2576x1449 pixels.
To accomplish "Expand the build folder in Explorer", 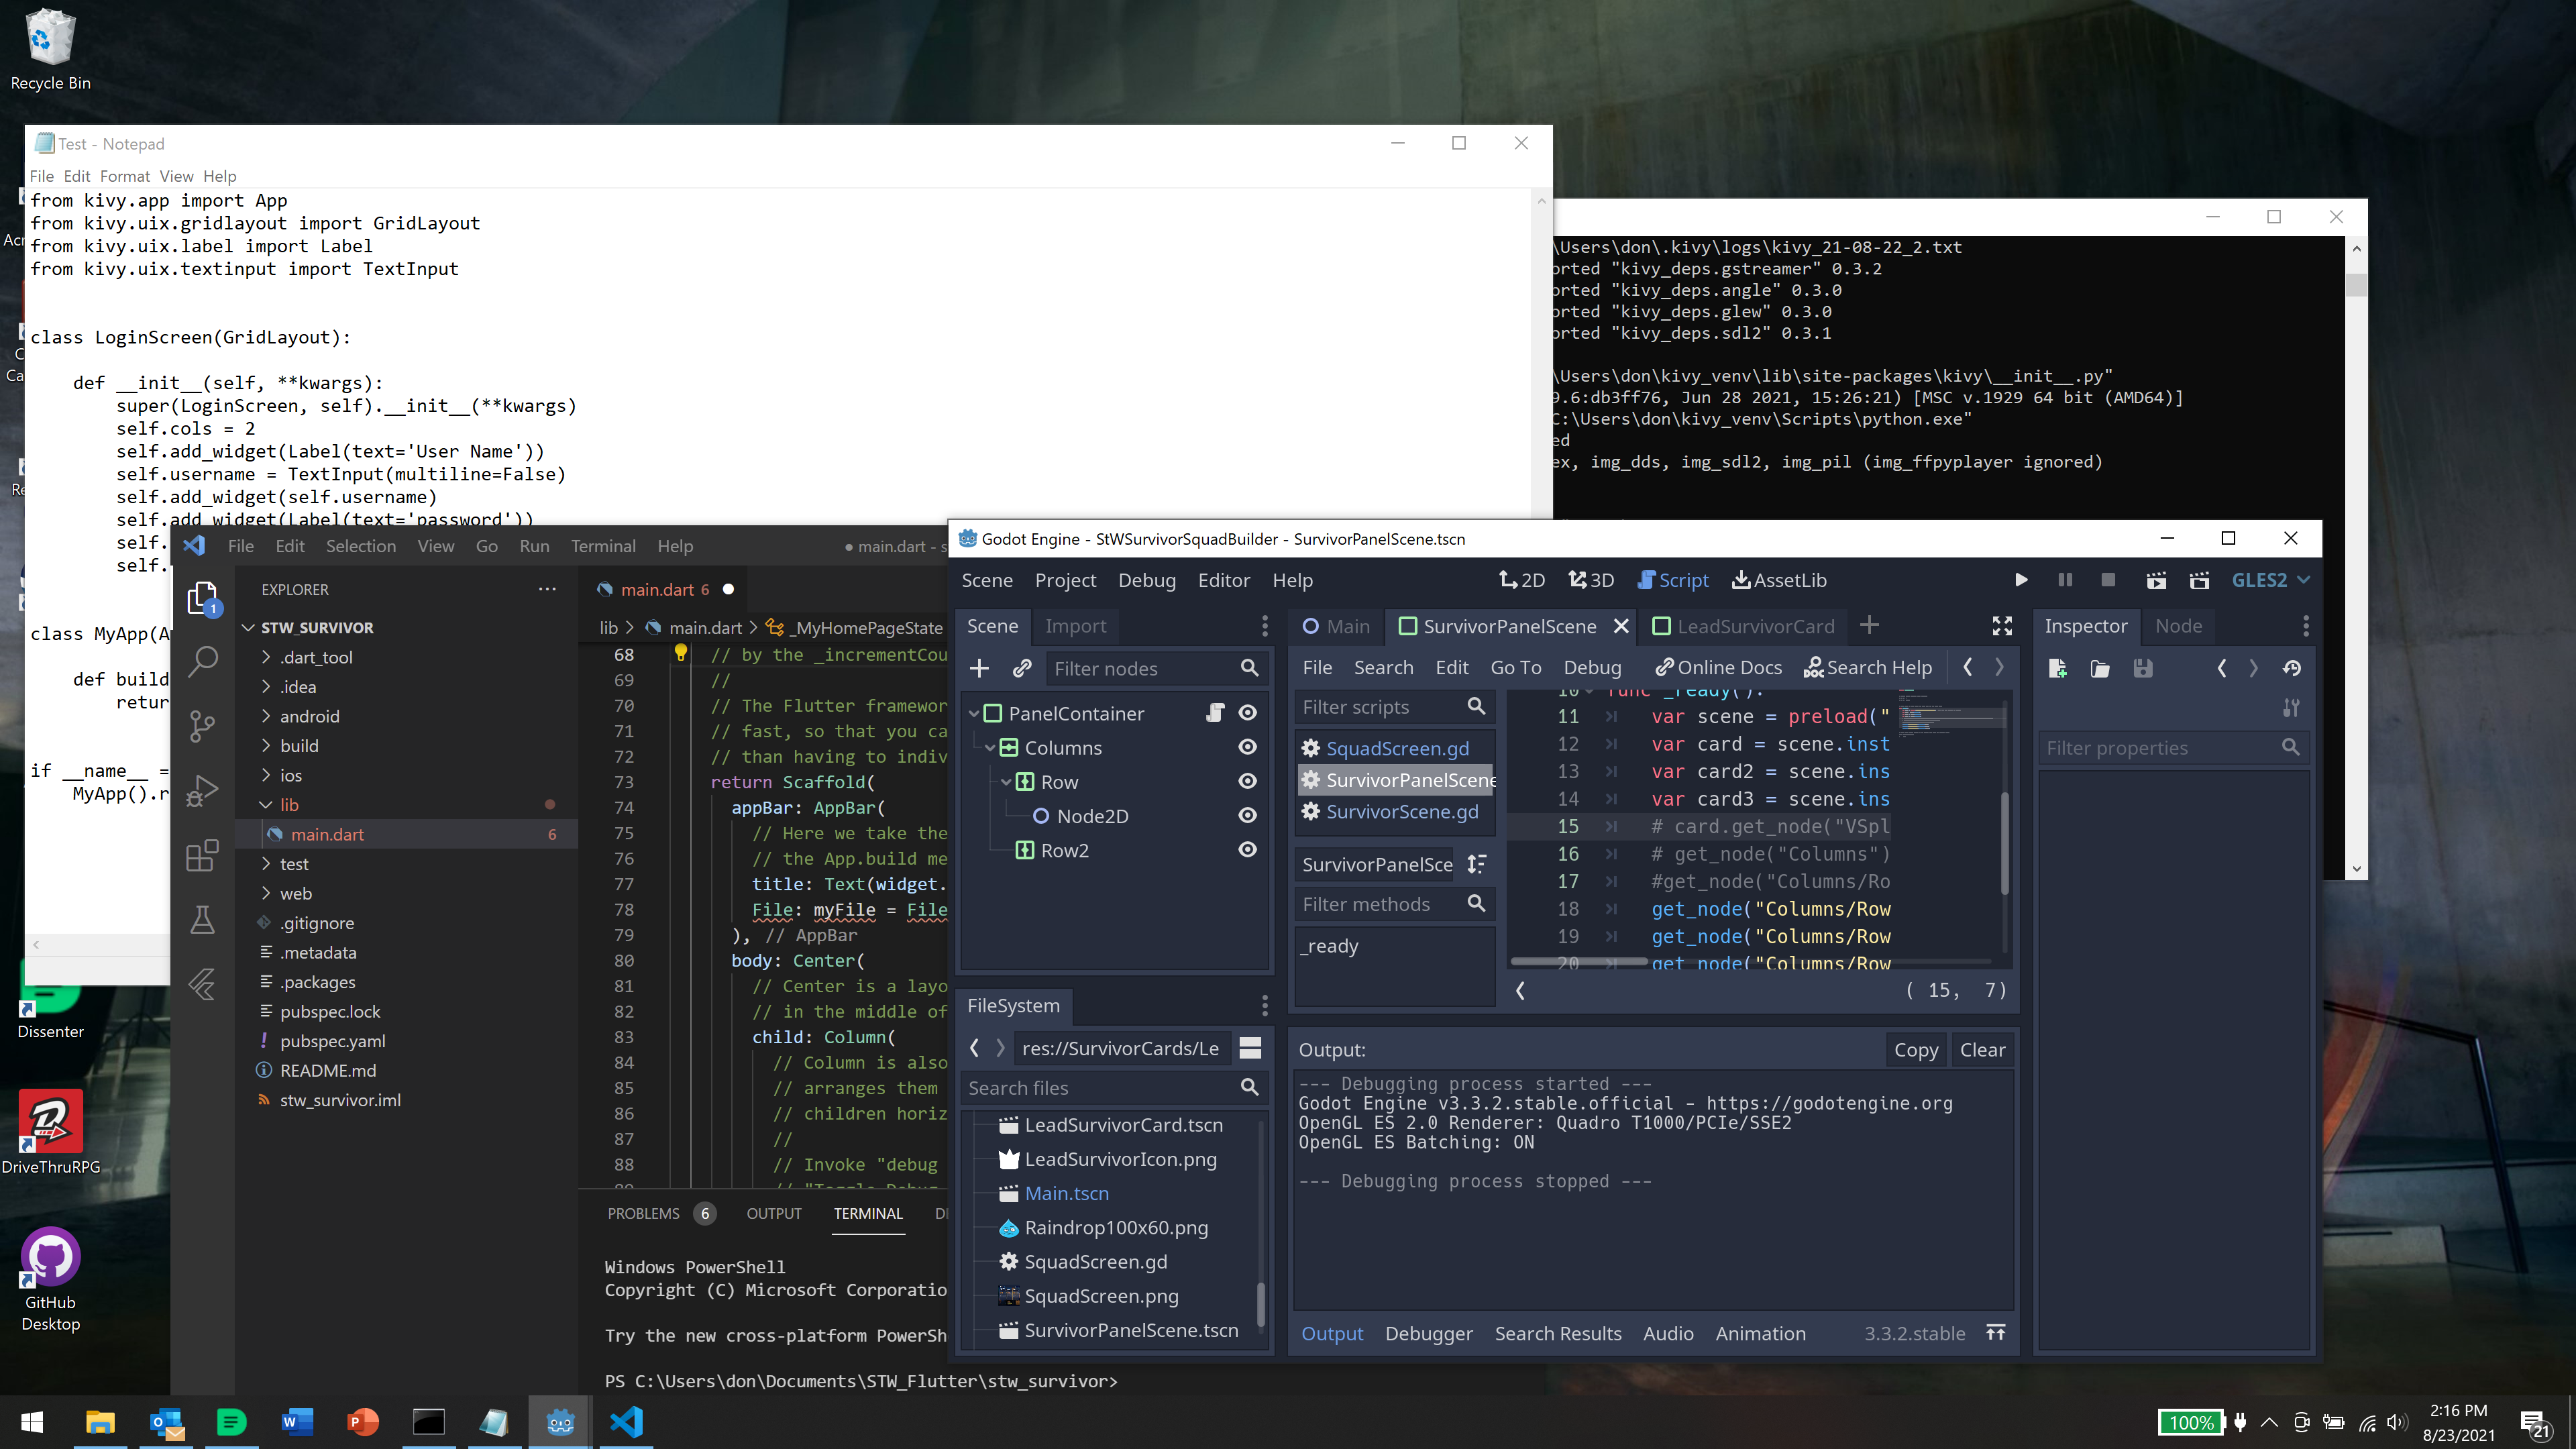I will pos(265,745).
